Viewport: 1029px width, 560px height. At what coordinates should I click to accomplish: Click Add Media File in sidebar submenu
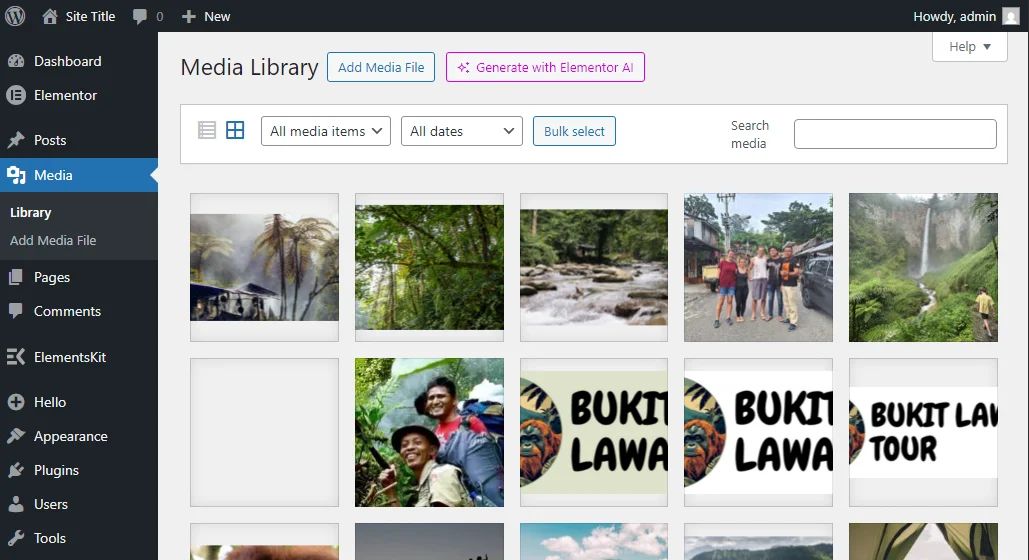tap(53, 240)
